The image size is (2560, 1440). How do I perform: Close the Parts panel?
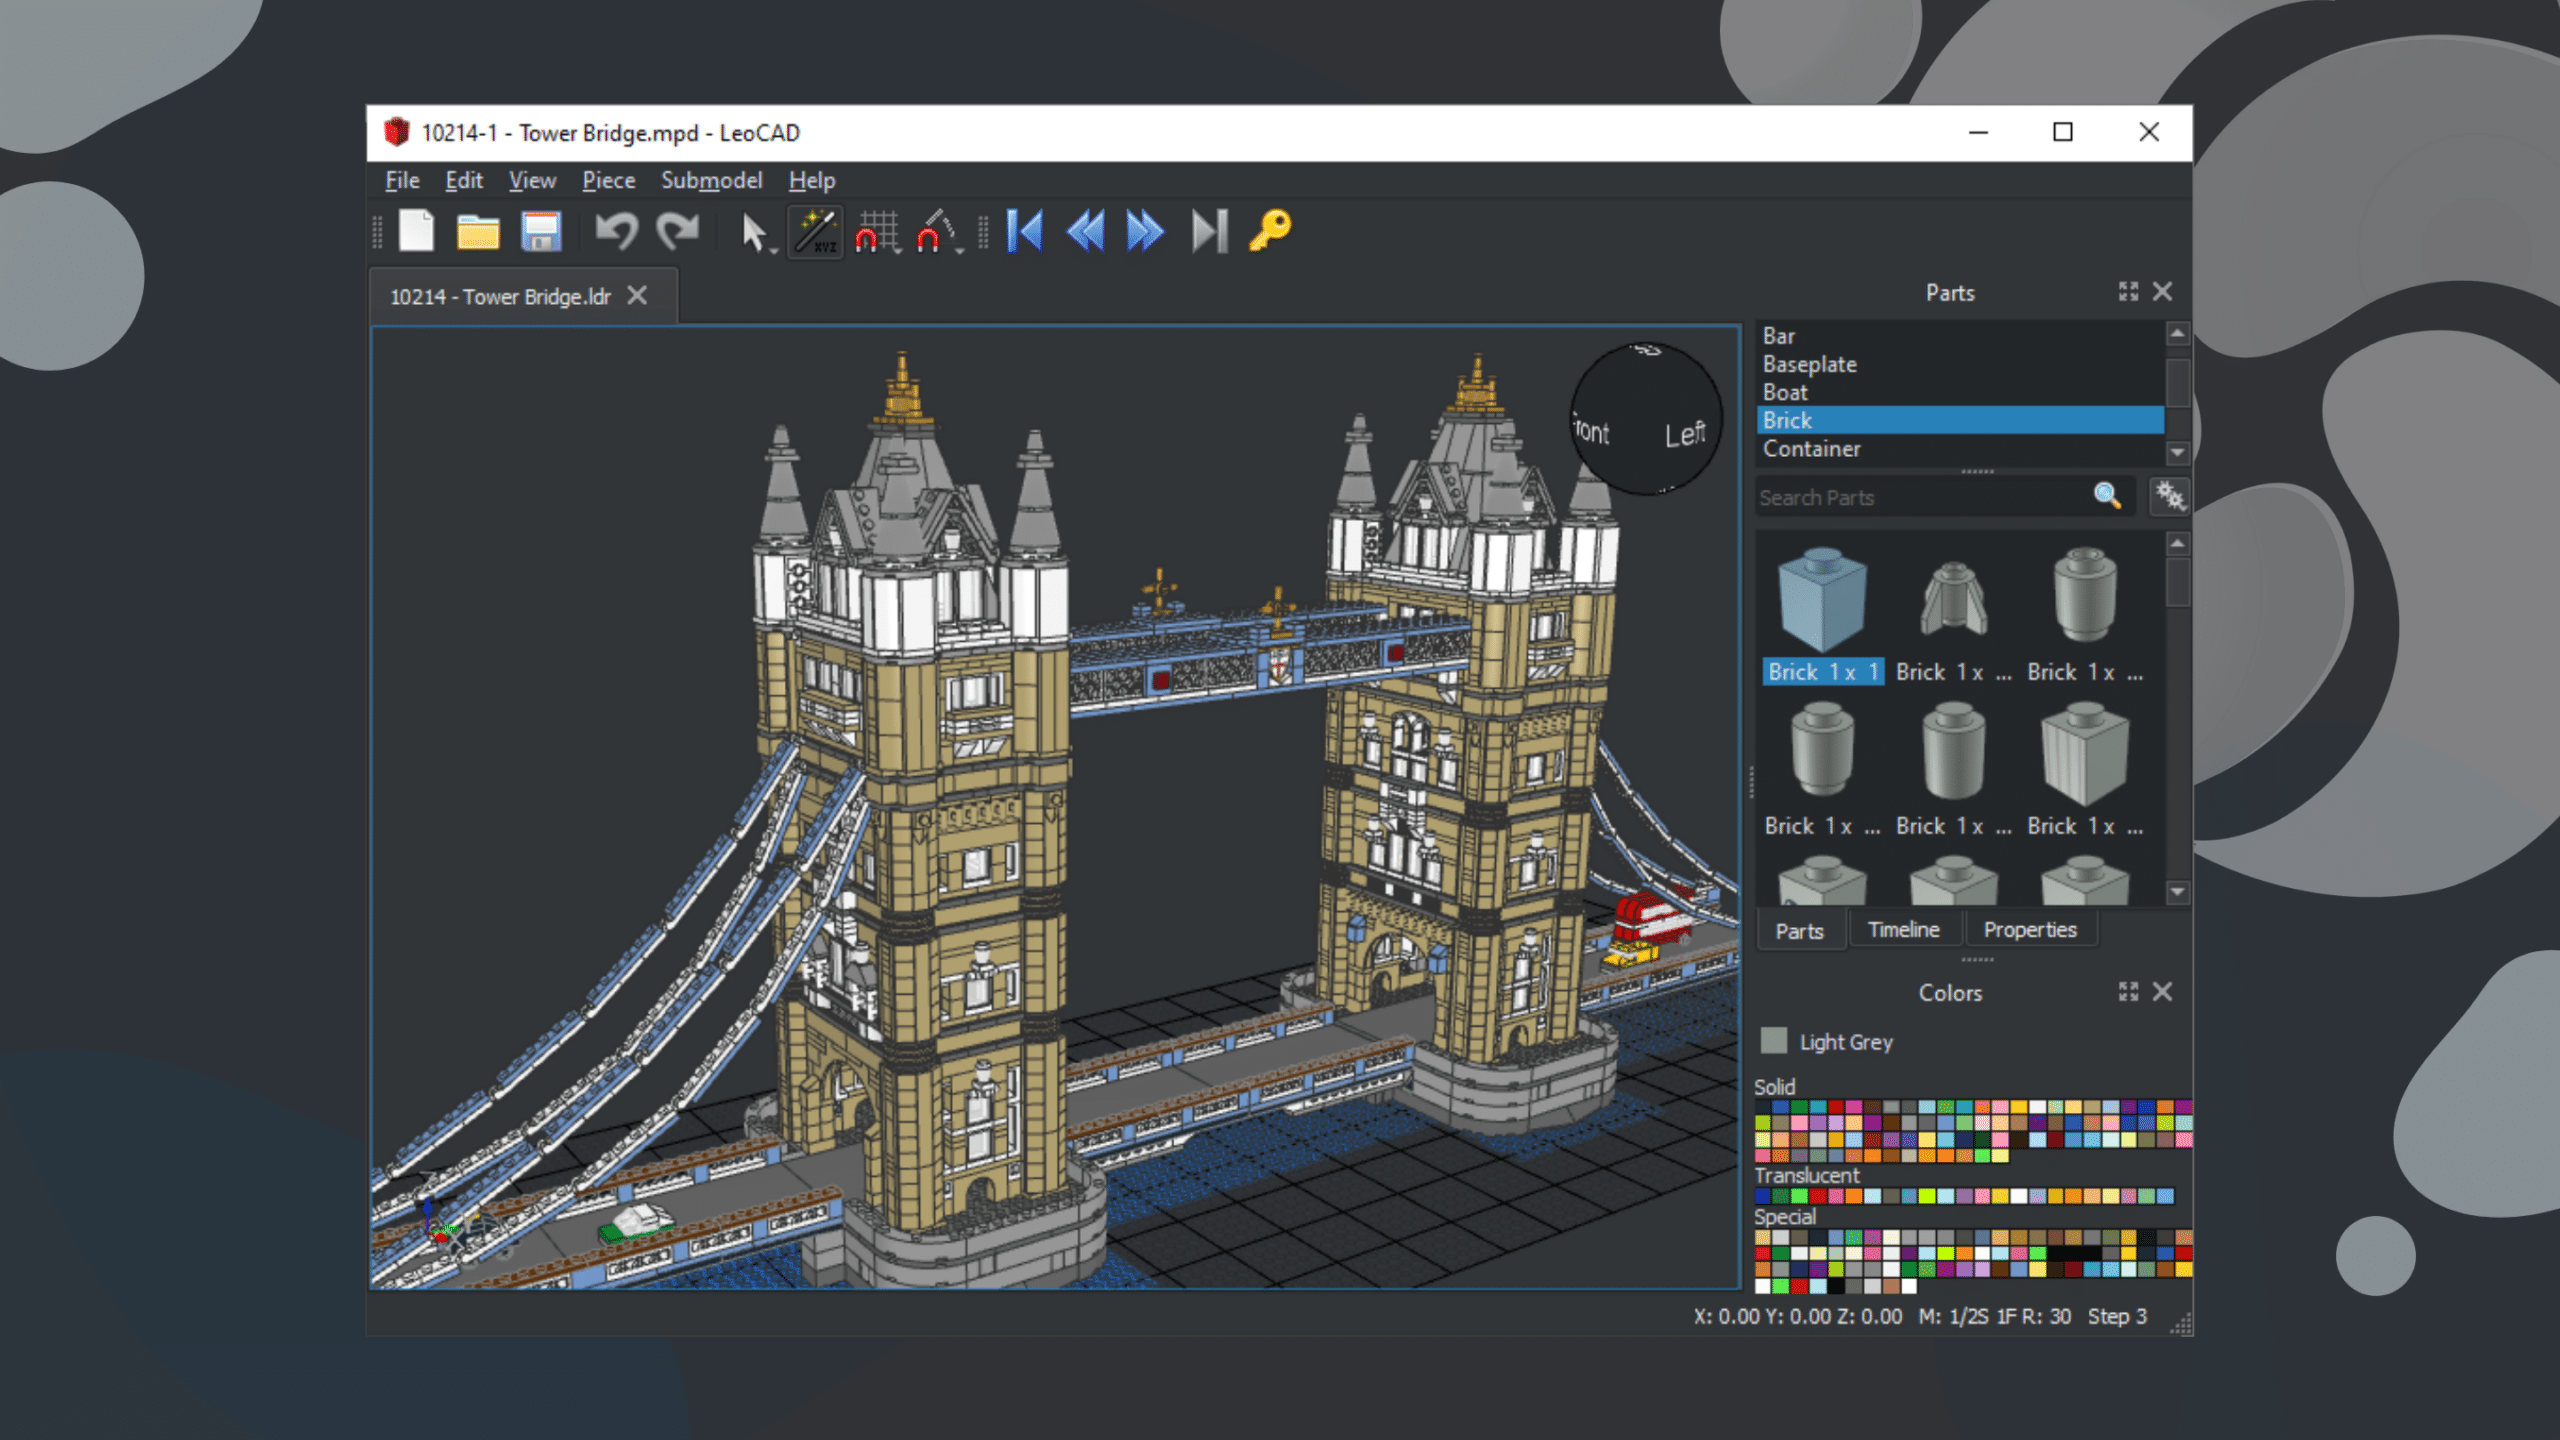(2162, 291)
